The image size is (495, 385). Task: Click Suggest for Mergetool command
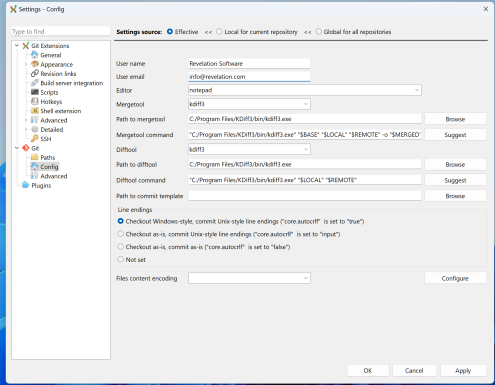point(455,135)
